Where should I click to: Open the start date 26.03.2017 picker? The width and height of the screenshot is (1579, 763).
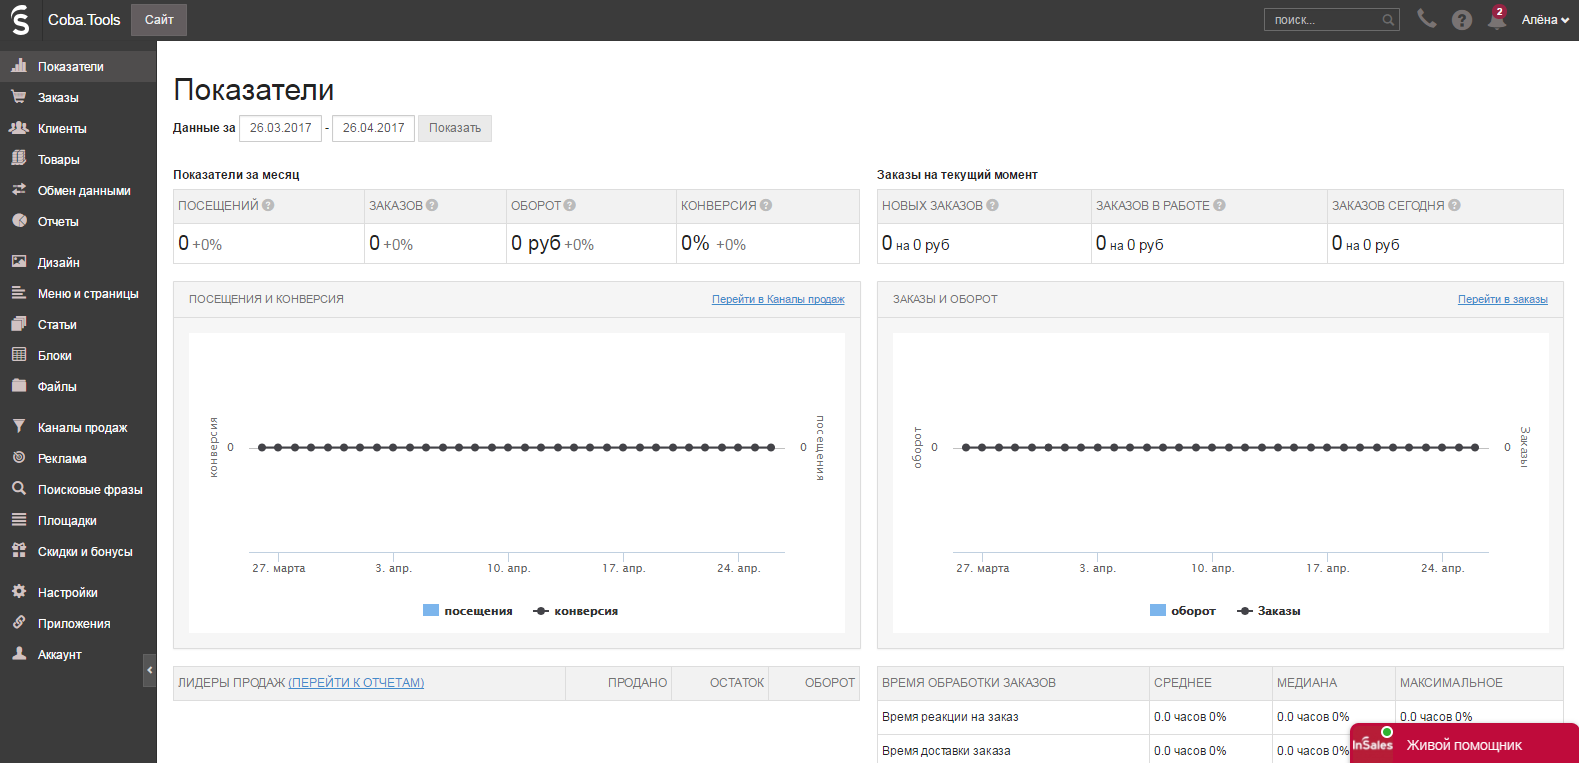click(x=280, y=128)
